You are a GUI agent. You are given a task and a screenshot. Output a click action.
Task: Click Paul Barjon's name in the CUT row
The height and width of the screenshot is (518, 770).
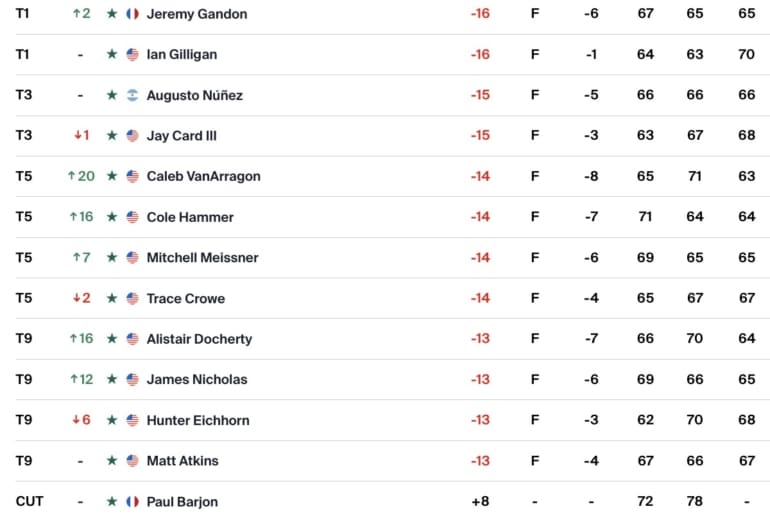click(182, 501)
